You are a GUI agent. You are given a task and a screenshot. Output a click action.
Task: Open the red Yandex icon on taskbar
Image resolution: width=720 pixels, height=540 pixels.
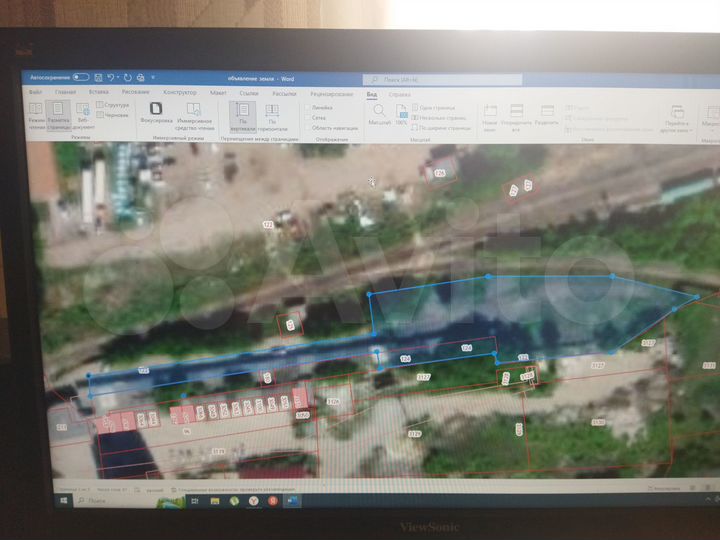point(273,501)
